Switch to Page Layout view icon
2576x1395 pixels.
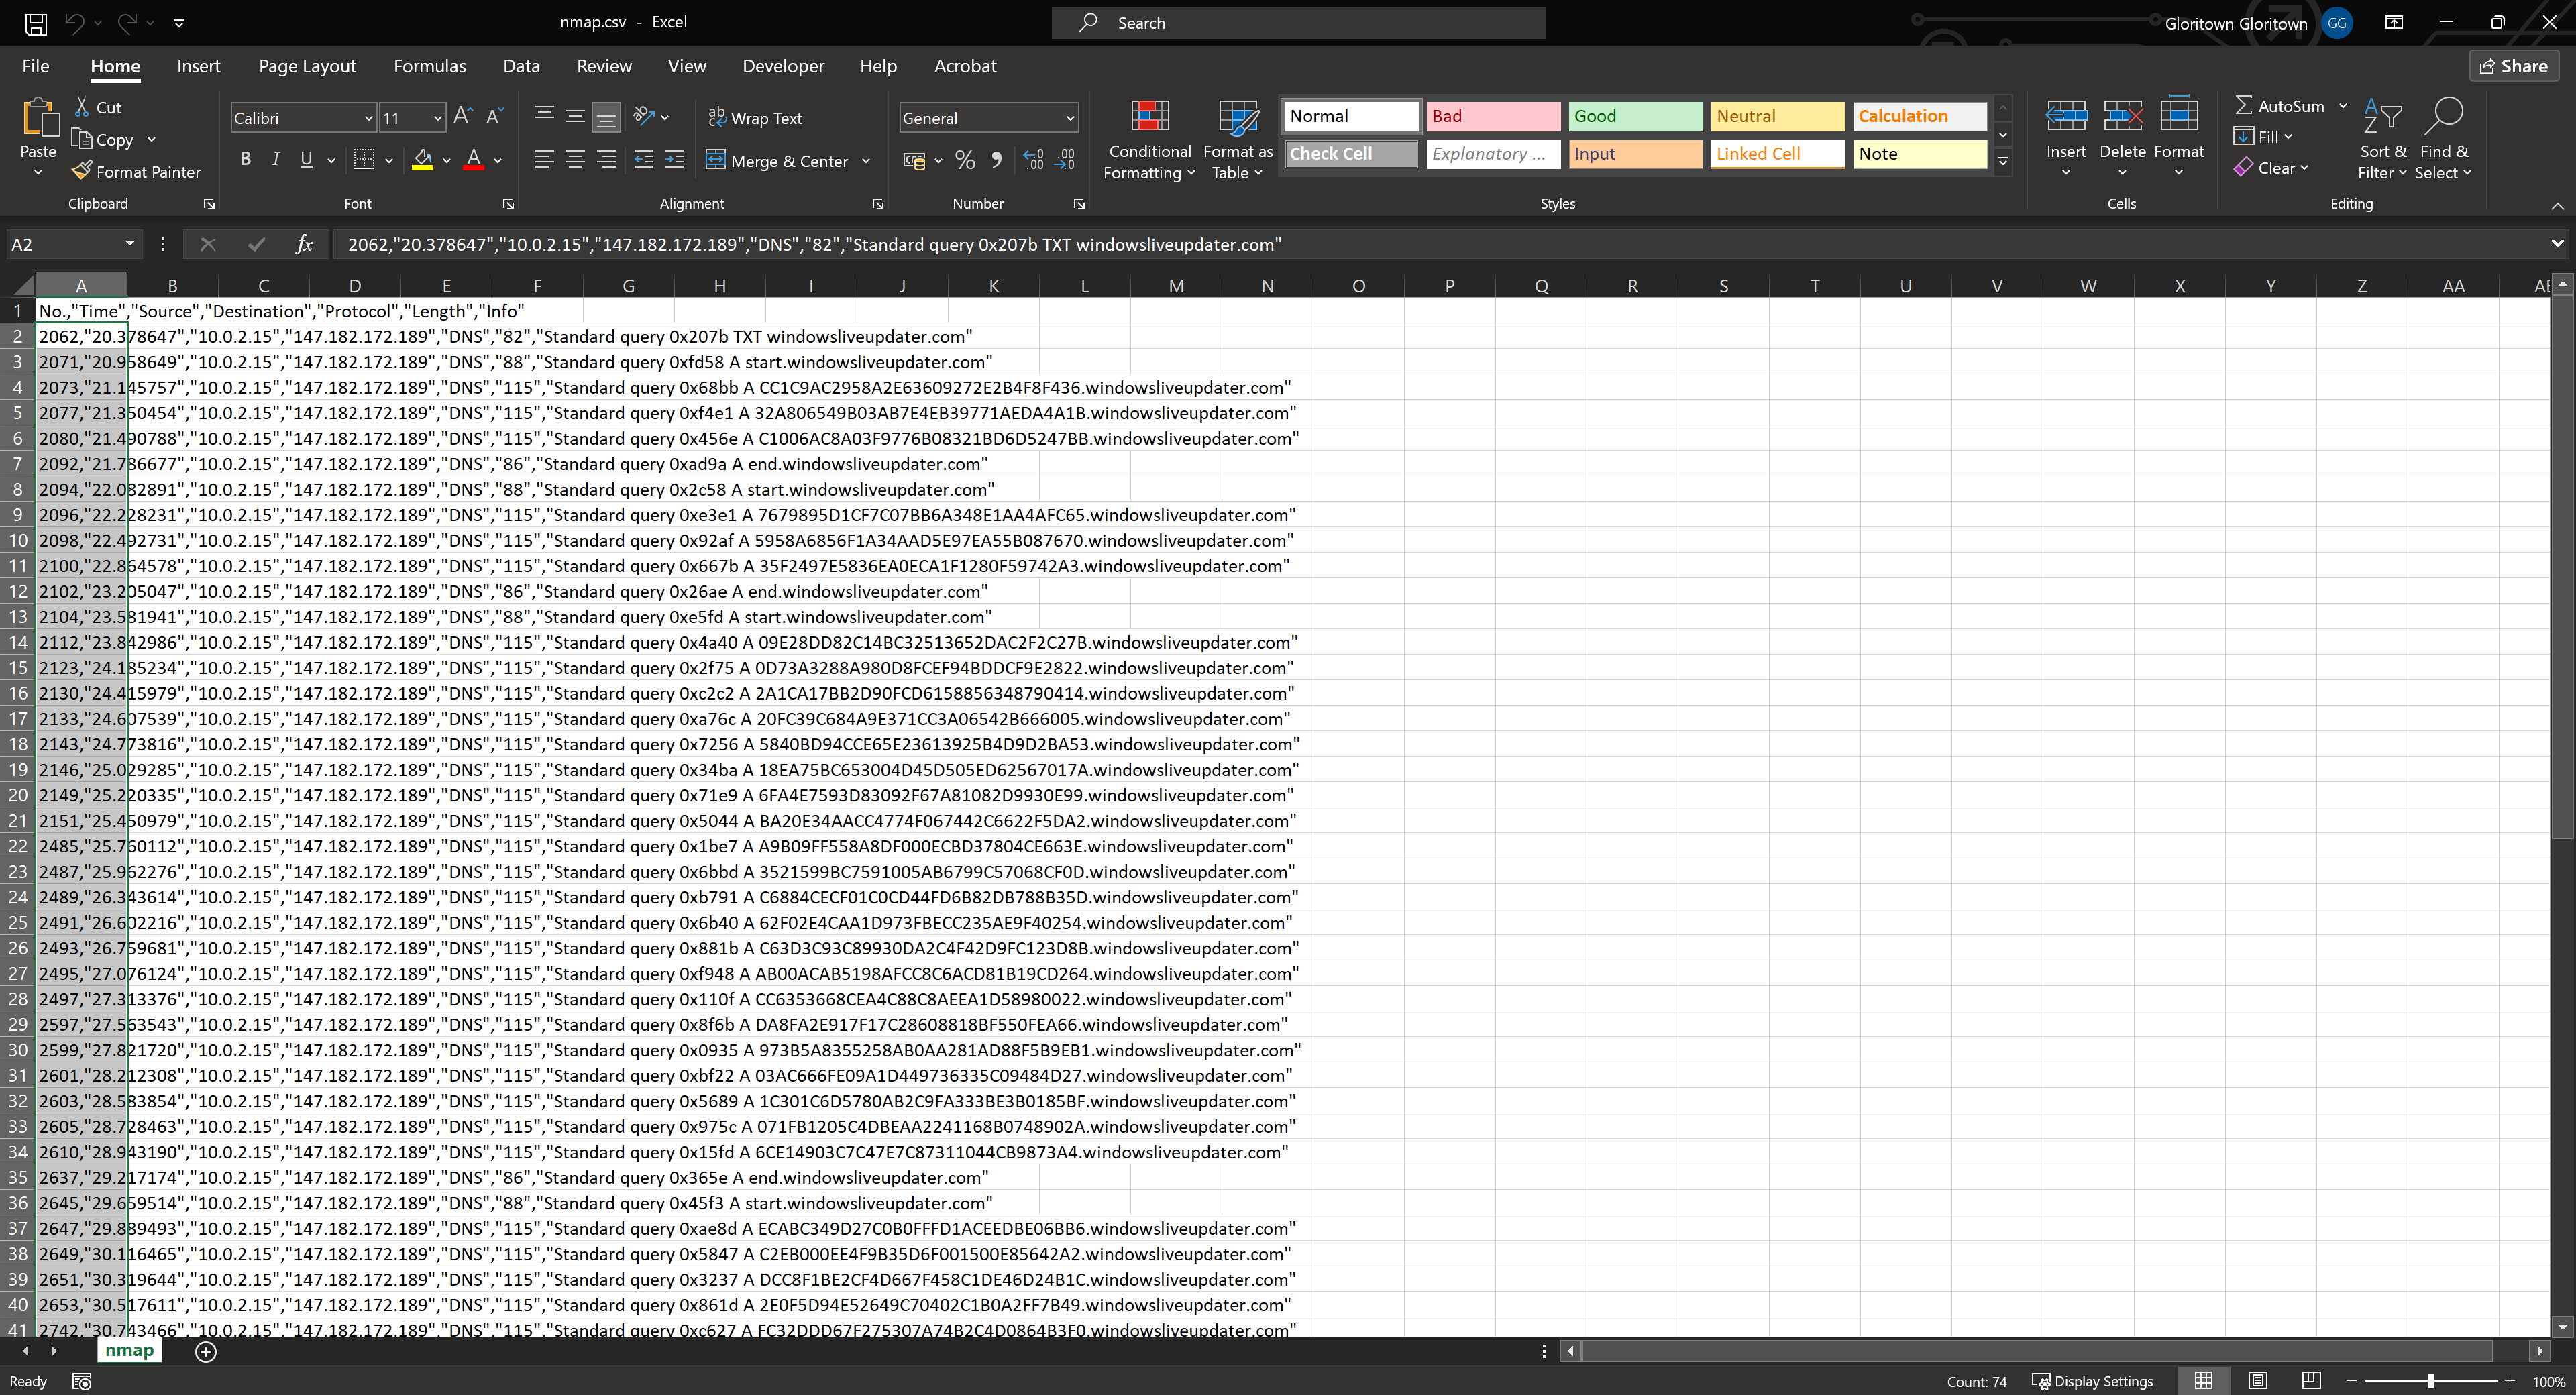coord(2257,1381)
